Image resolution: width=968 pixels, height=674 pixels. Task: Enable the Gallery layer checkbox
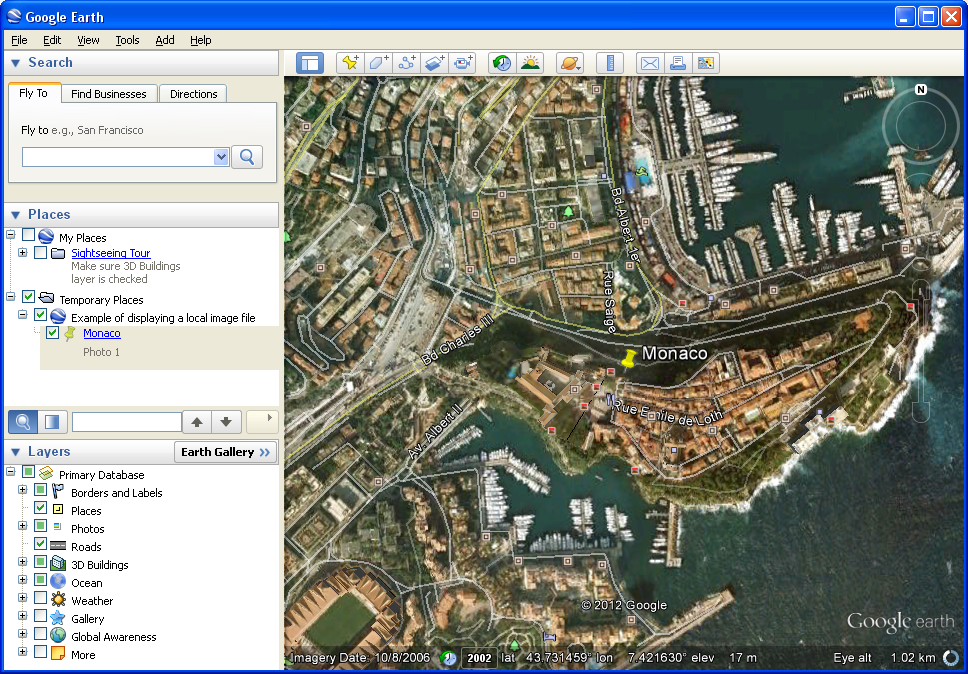click(41, 616)
